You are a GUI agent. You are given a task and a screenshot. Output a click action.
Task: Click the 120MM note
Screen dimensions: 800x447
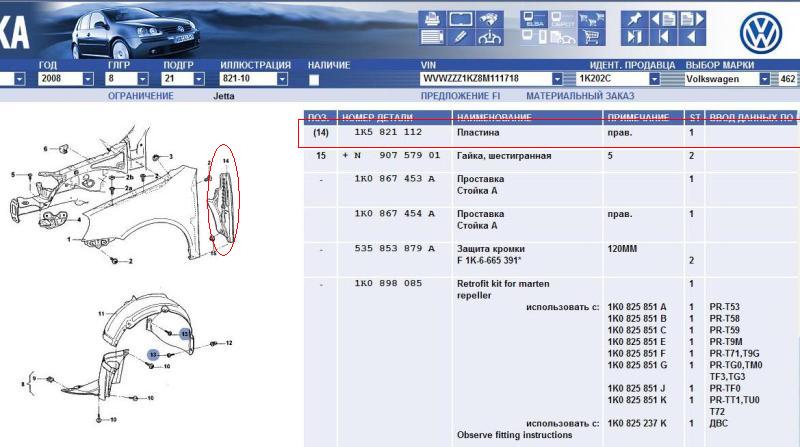click(x=622, y=249)
